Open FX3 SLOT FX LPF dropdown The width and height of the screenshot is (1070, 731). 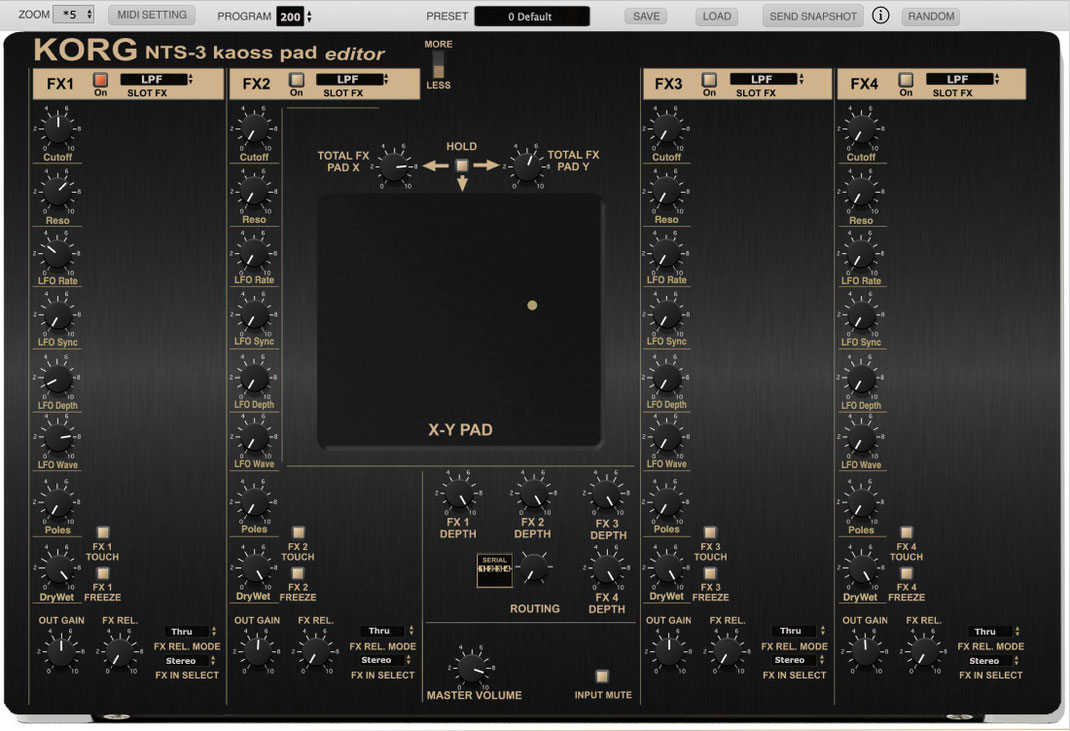pos(766,79)
